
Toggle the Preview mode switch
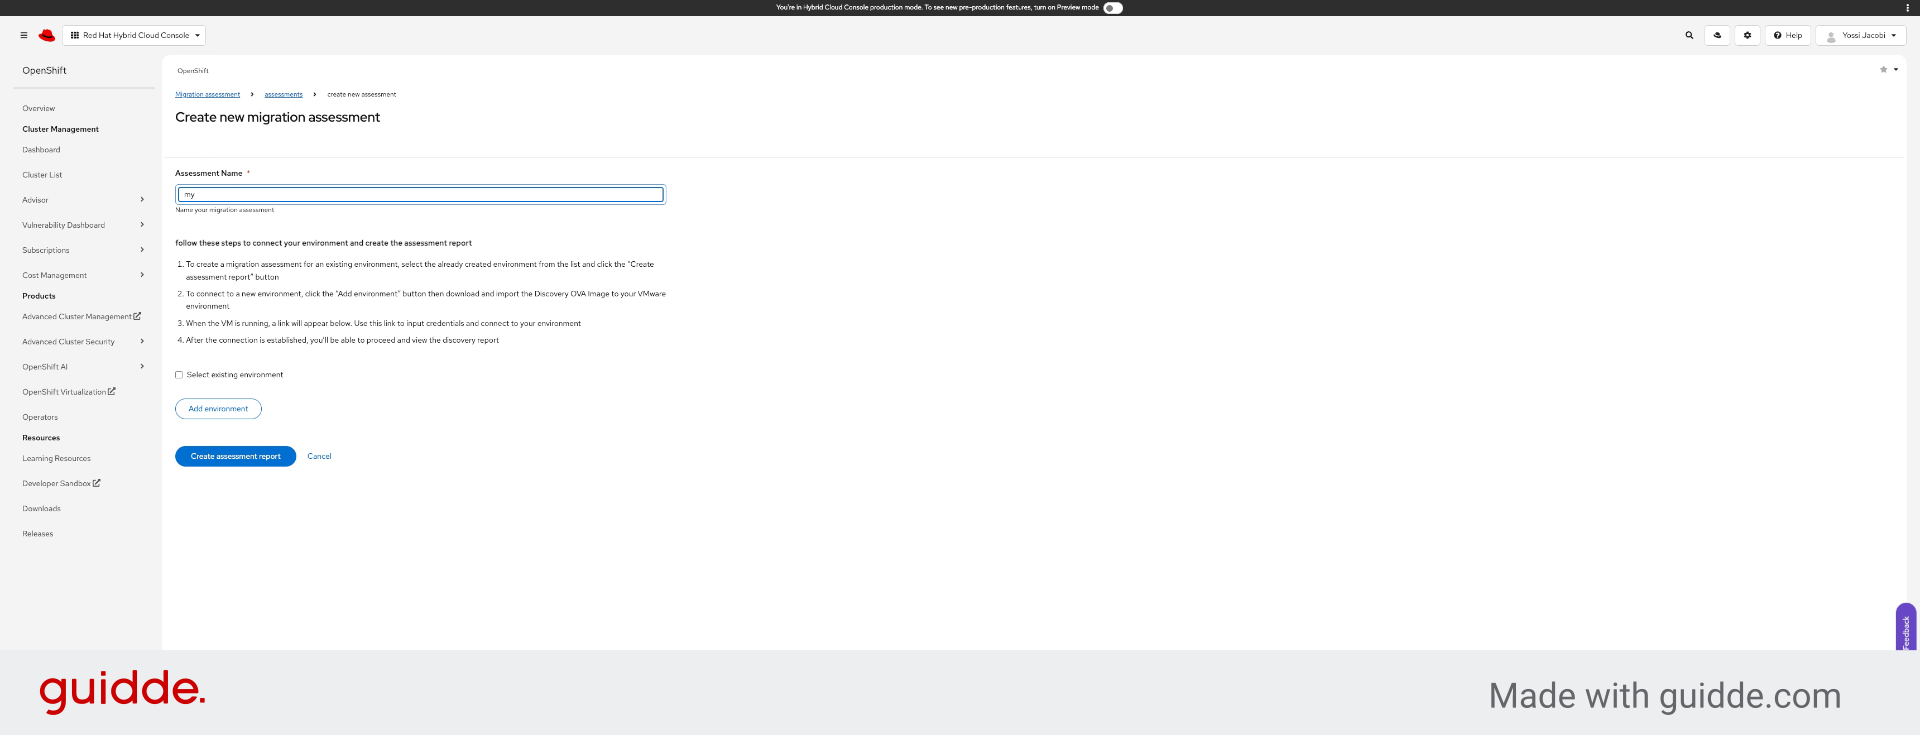pyautogui.click(x=1113, y=8)
